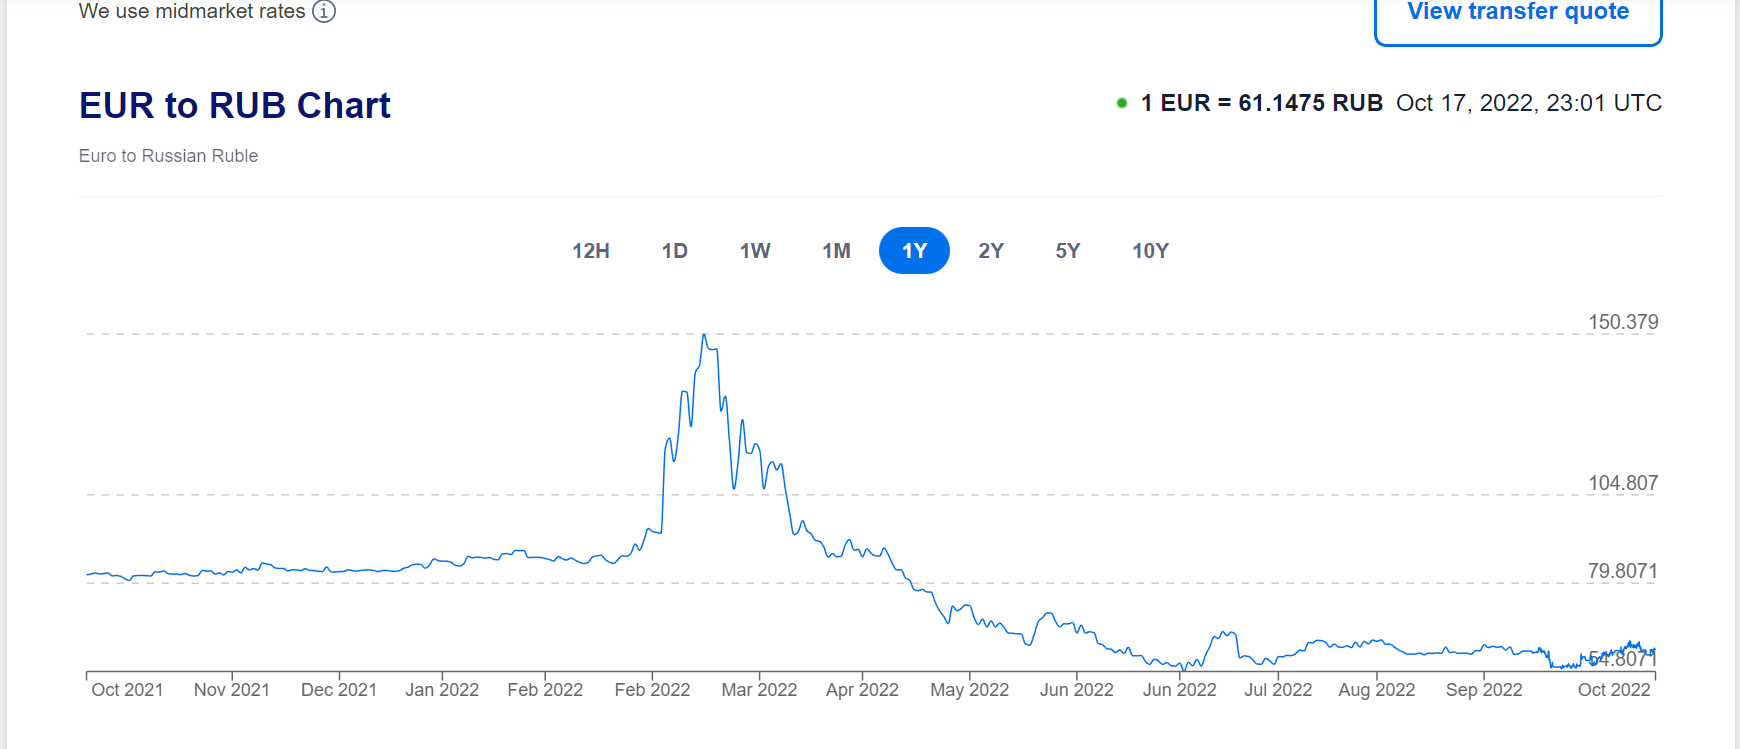Image resolution: width=1740 pixels, height=749 pixels.
Task: Click the Oct 2021 axis label
Action: click(x=127, y=690)
